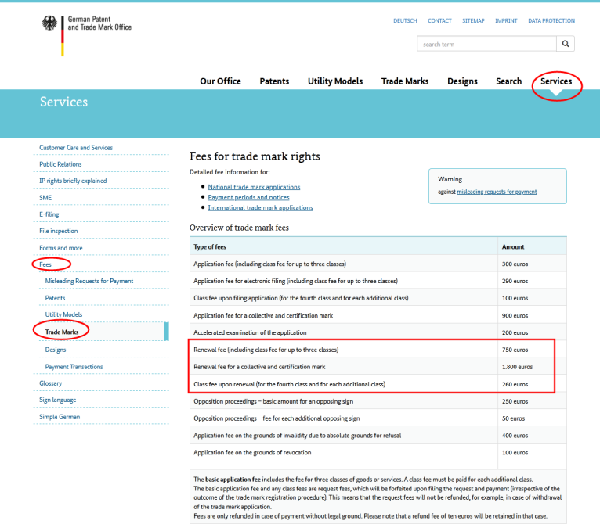Open the Designs navigation menu
Screen dimensions: 600x528
(x=462, y=80)
